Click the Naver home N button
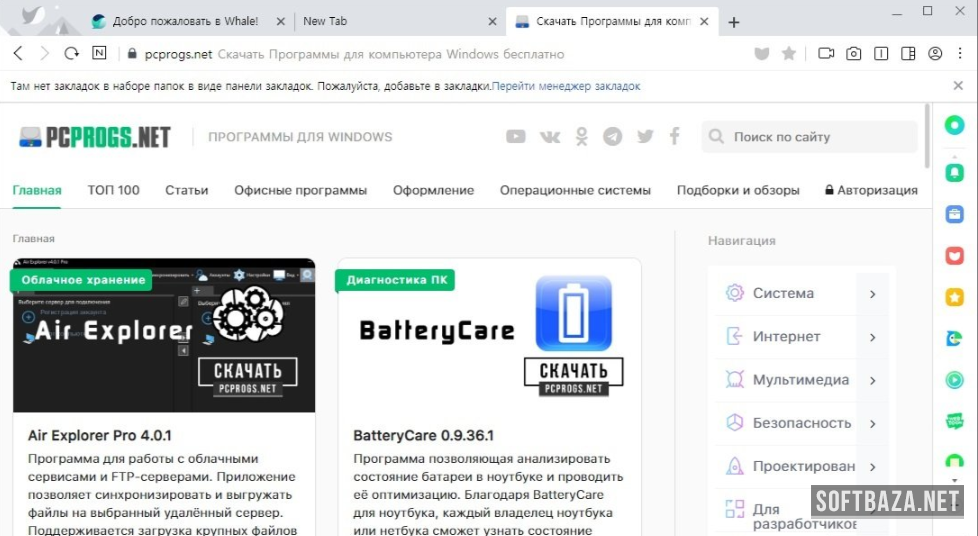The height and width of the screenshot is (536, 978). [x=100, y=54]
